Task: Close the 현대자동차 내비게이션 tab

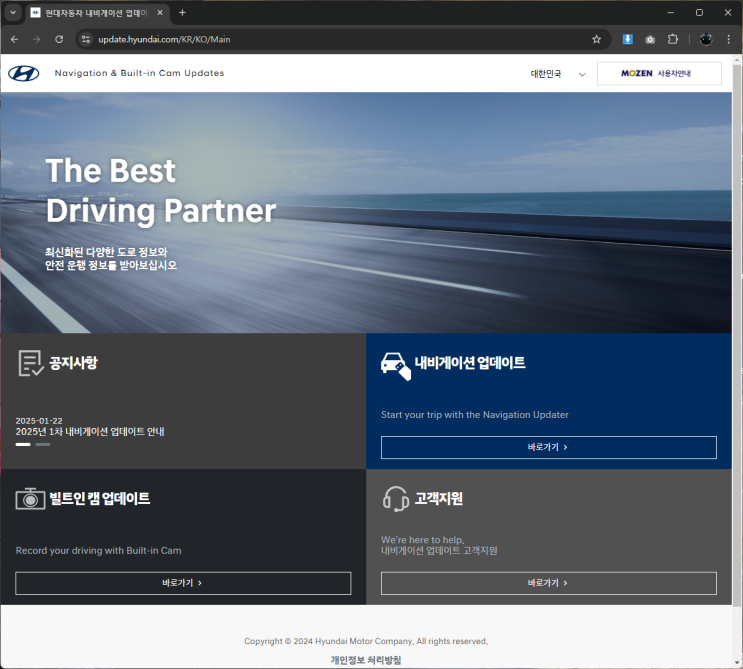Action: (x=160, y=13)
